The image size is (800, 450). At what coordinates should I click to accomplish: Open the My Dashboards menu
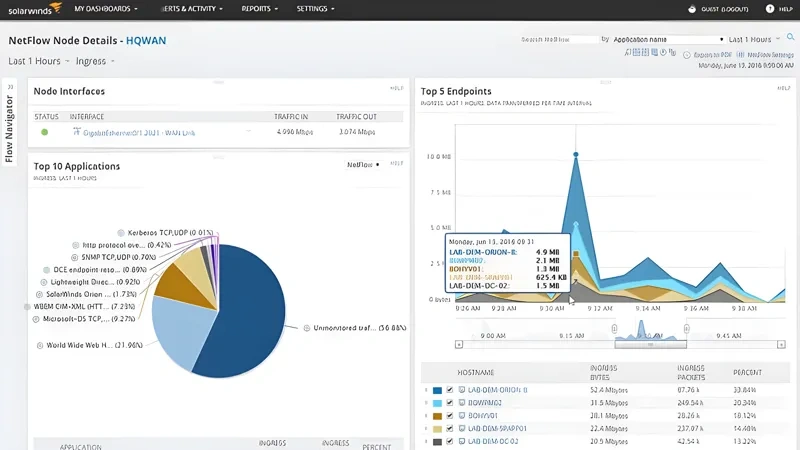(106, 9)
